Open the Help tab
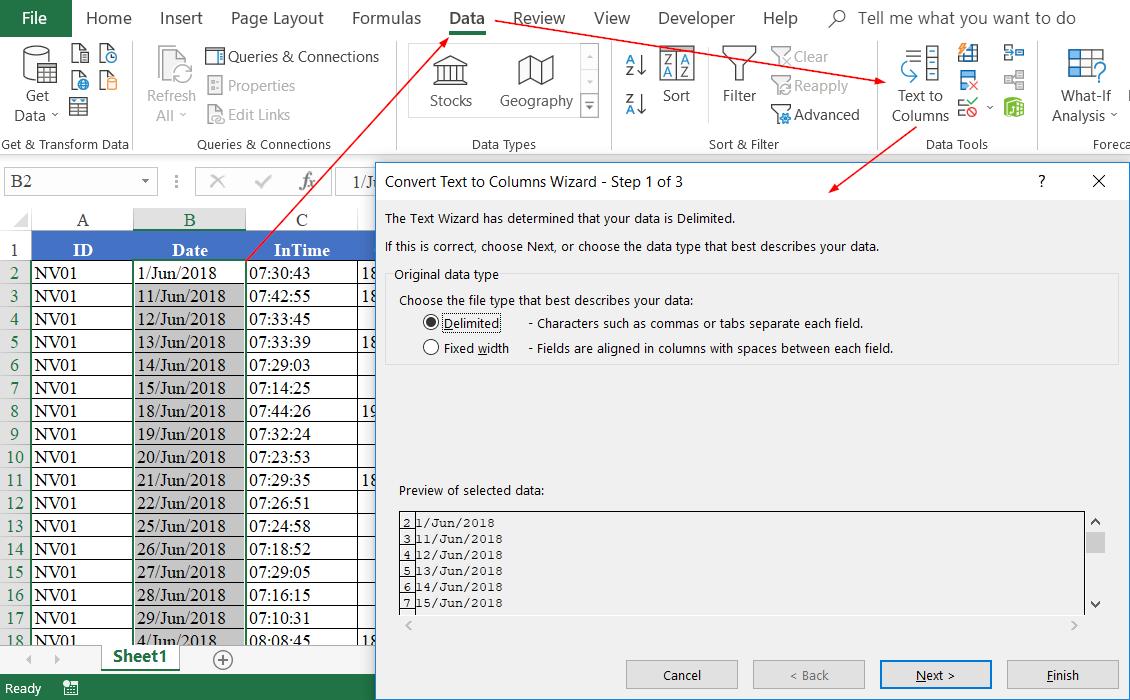The width and height of the screenshot is (1130, 700). (780, 18)
